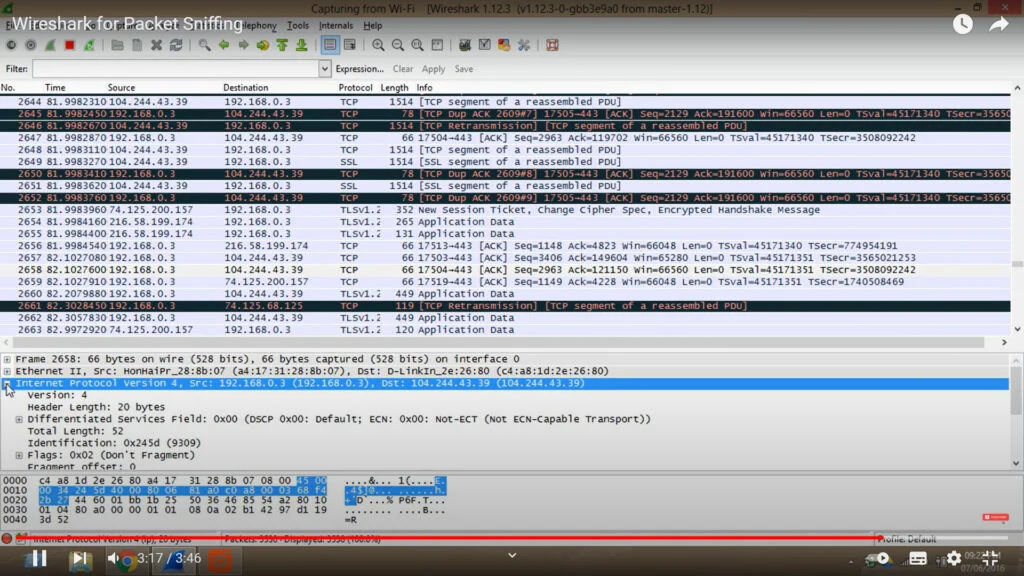Mute the video volume speaker
Viewport: 1024px width, 576px height.
click(x=114, y=558)
